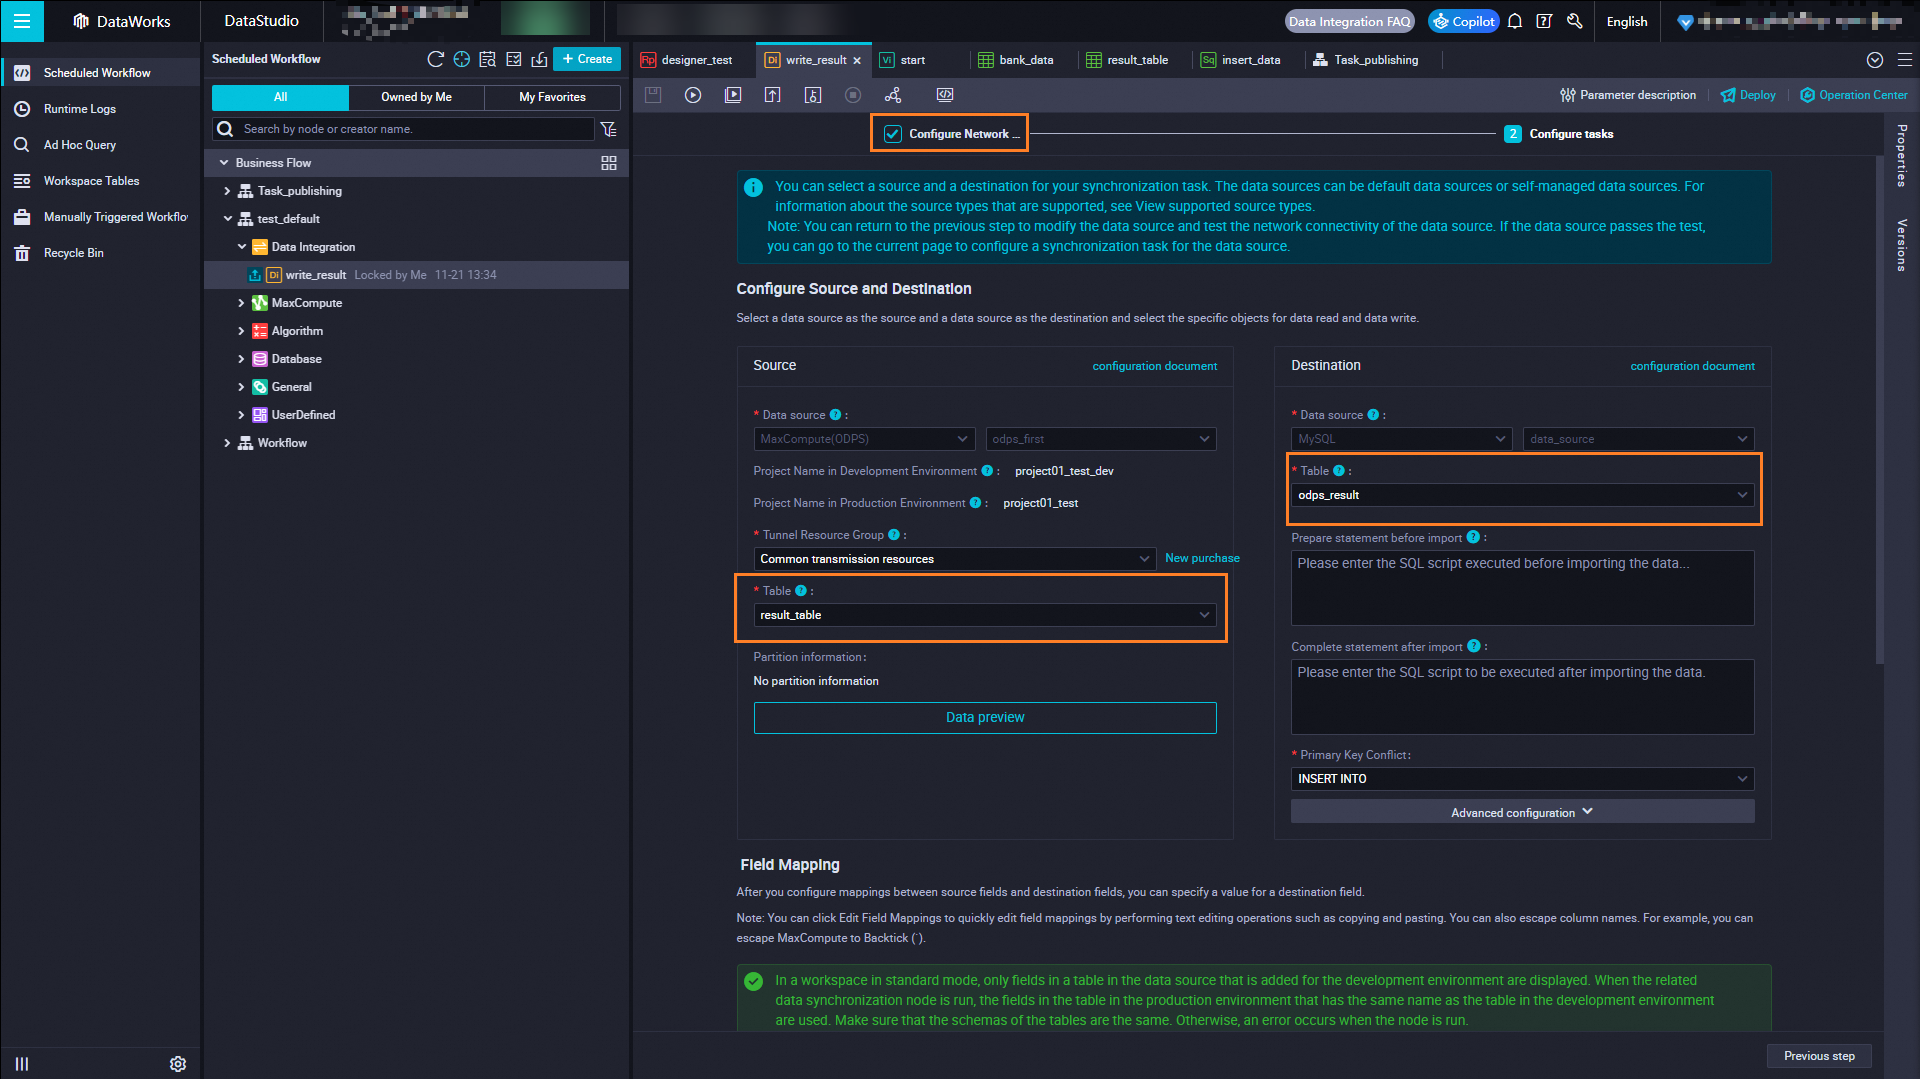Open the Primary Key Conflict dropdown
Screen dimensions: 1920x1079
(1521, 779)
